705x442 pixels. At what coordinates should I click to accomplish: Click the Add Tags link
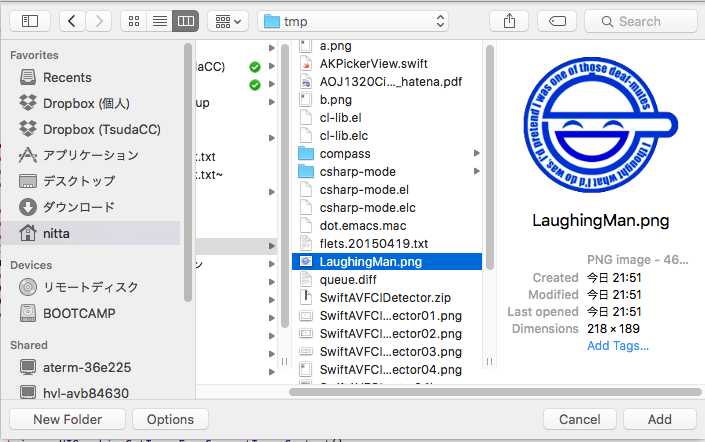618,346
